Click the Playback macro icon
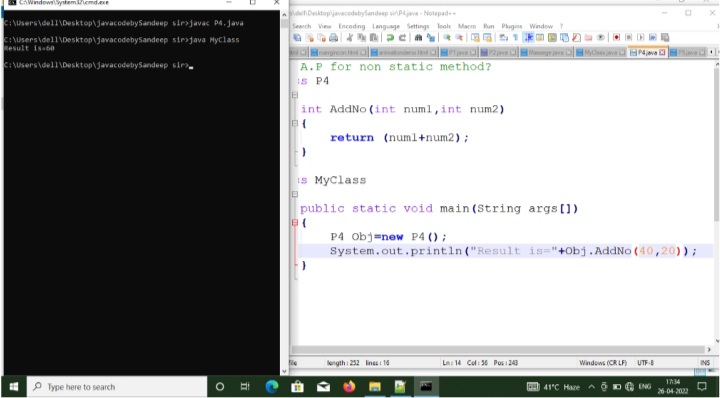 coord(640,38)
